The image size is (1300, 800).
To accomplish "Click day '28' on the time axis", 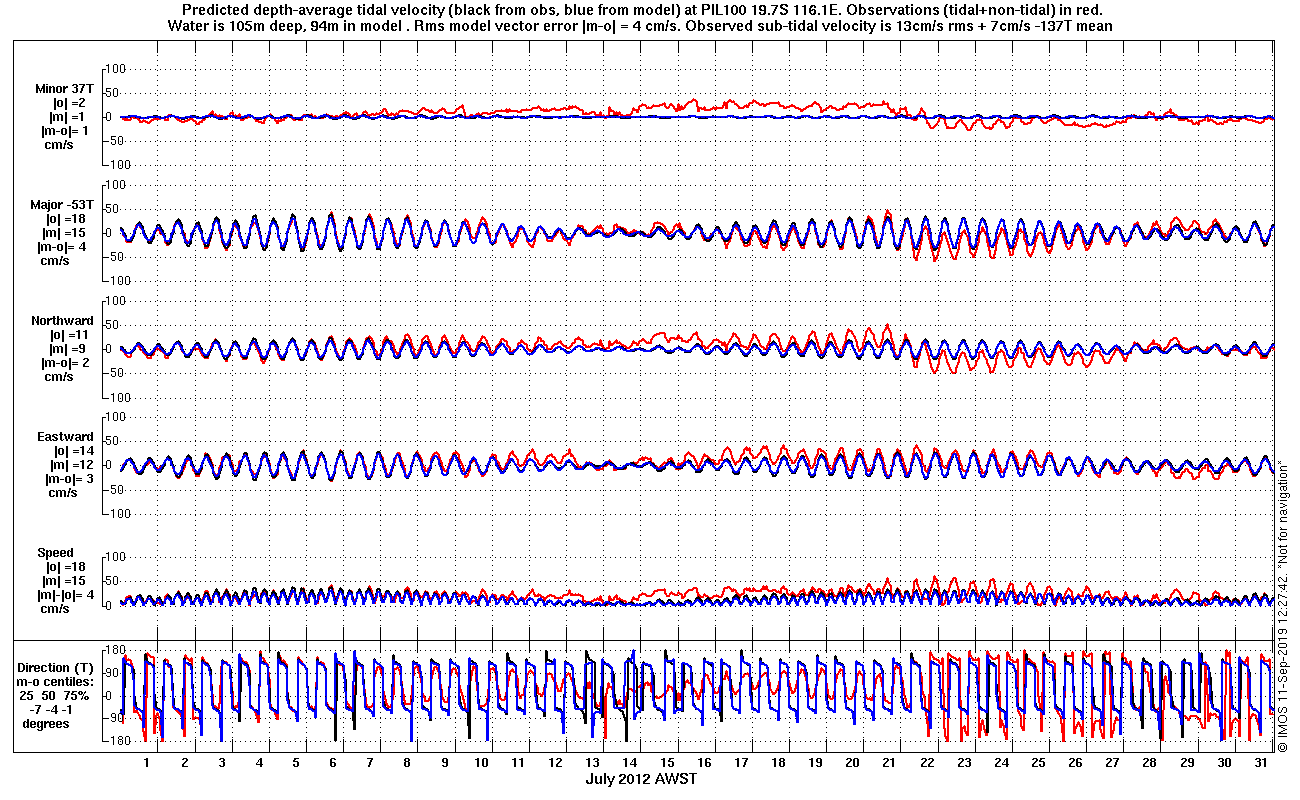I will [1148, 763].
